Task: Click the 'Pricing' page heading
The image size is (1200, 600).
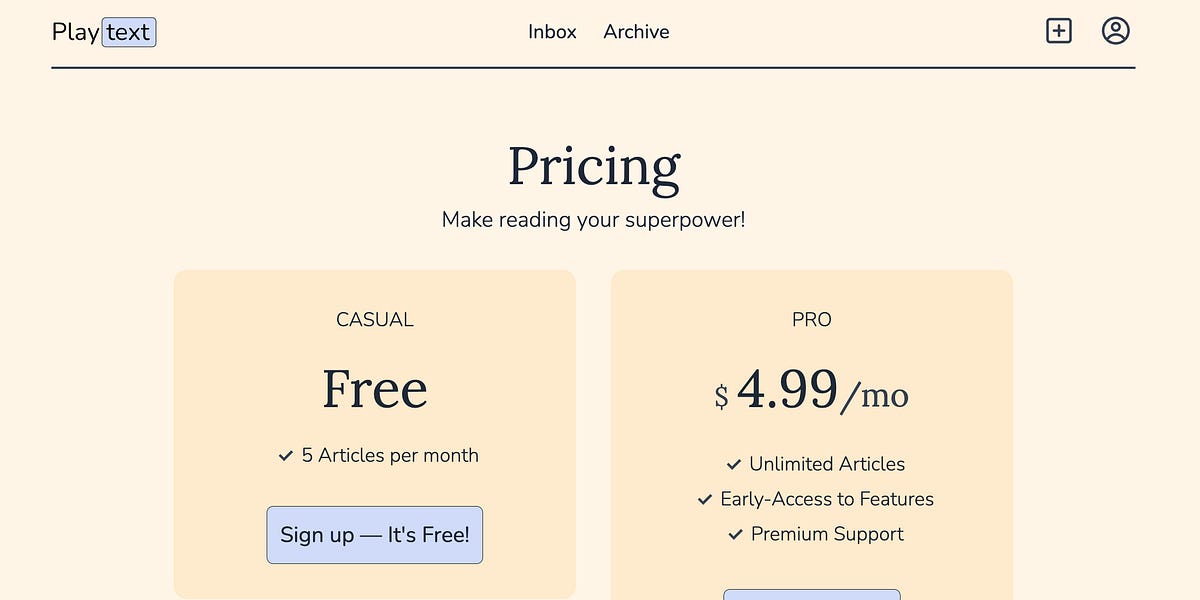Action: [x=594, y=166]
